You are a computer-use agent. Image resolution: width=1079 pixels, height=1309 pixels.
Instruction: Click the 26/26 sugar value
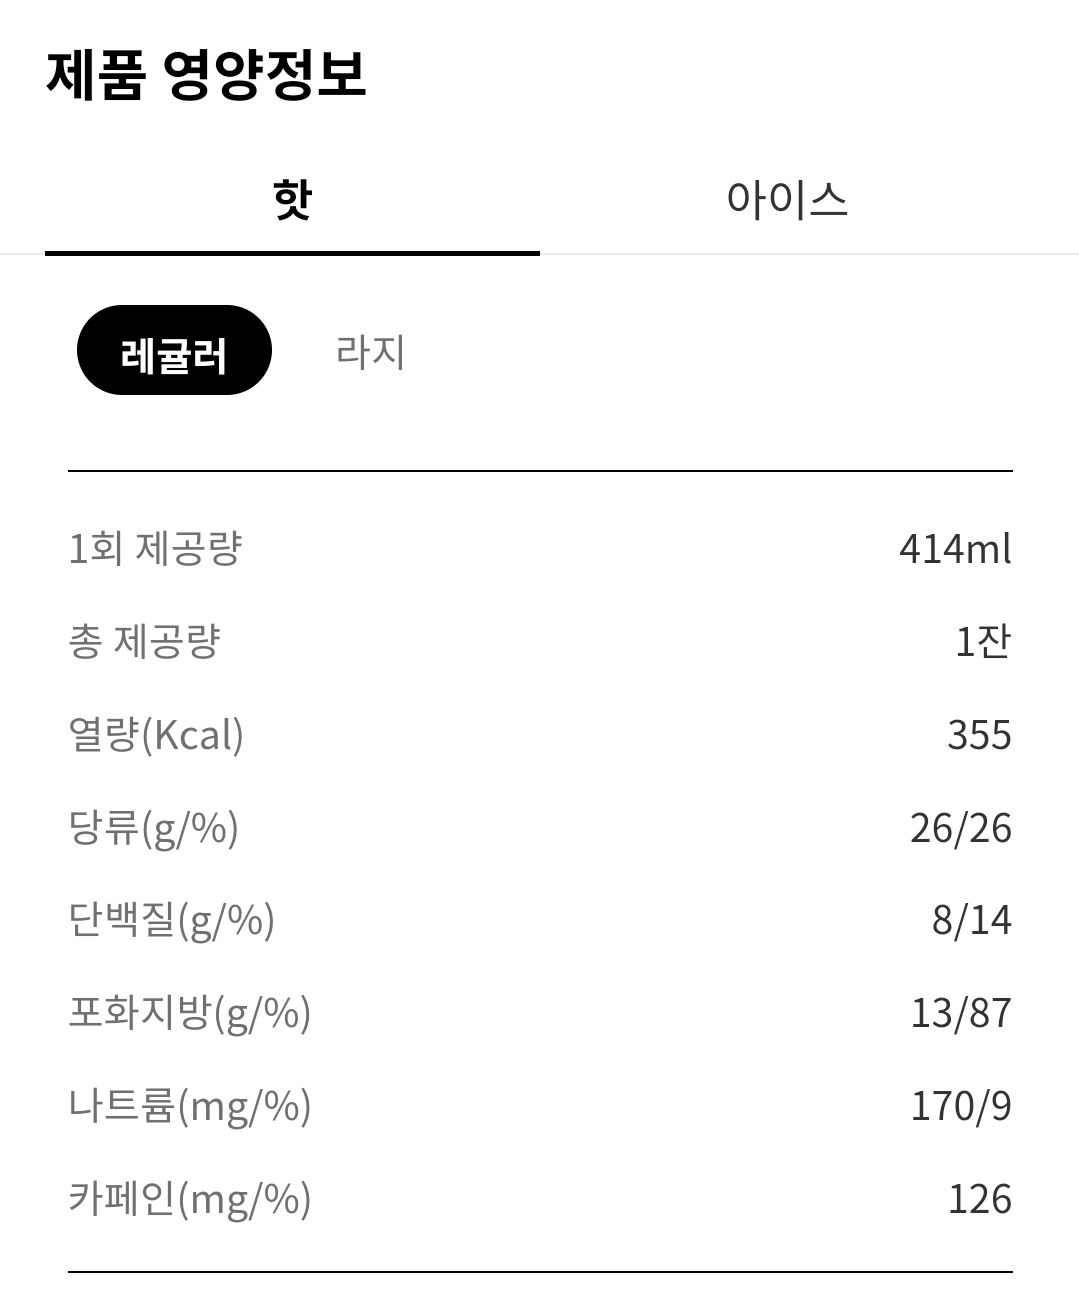960,828
